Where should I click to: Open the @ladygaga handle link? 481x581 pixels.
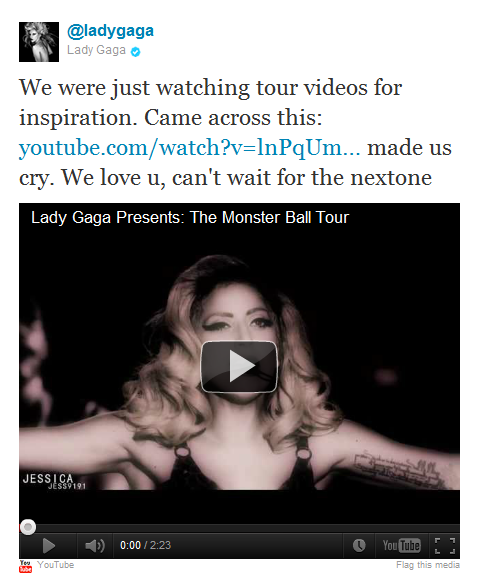point(110,31)
